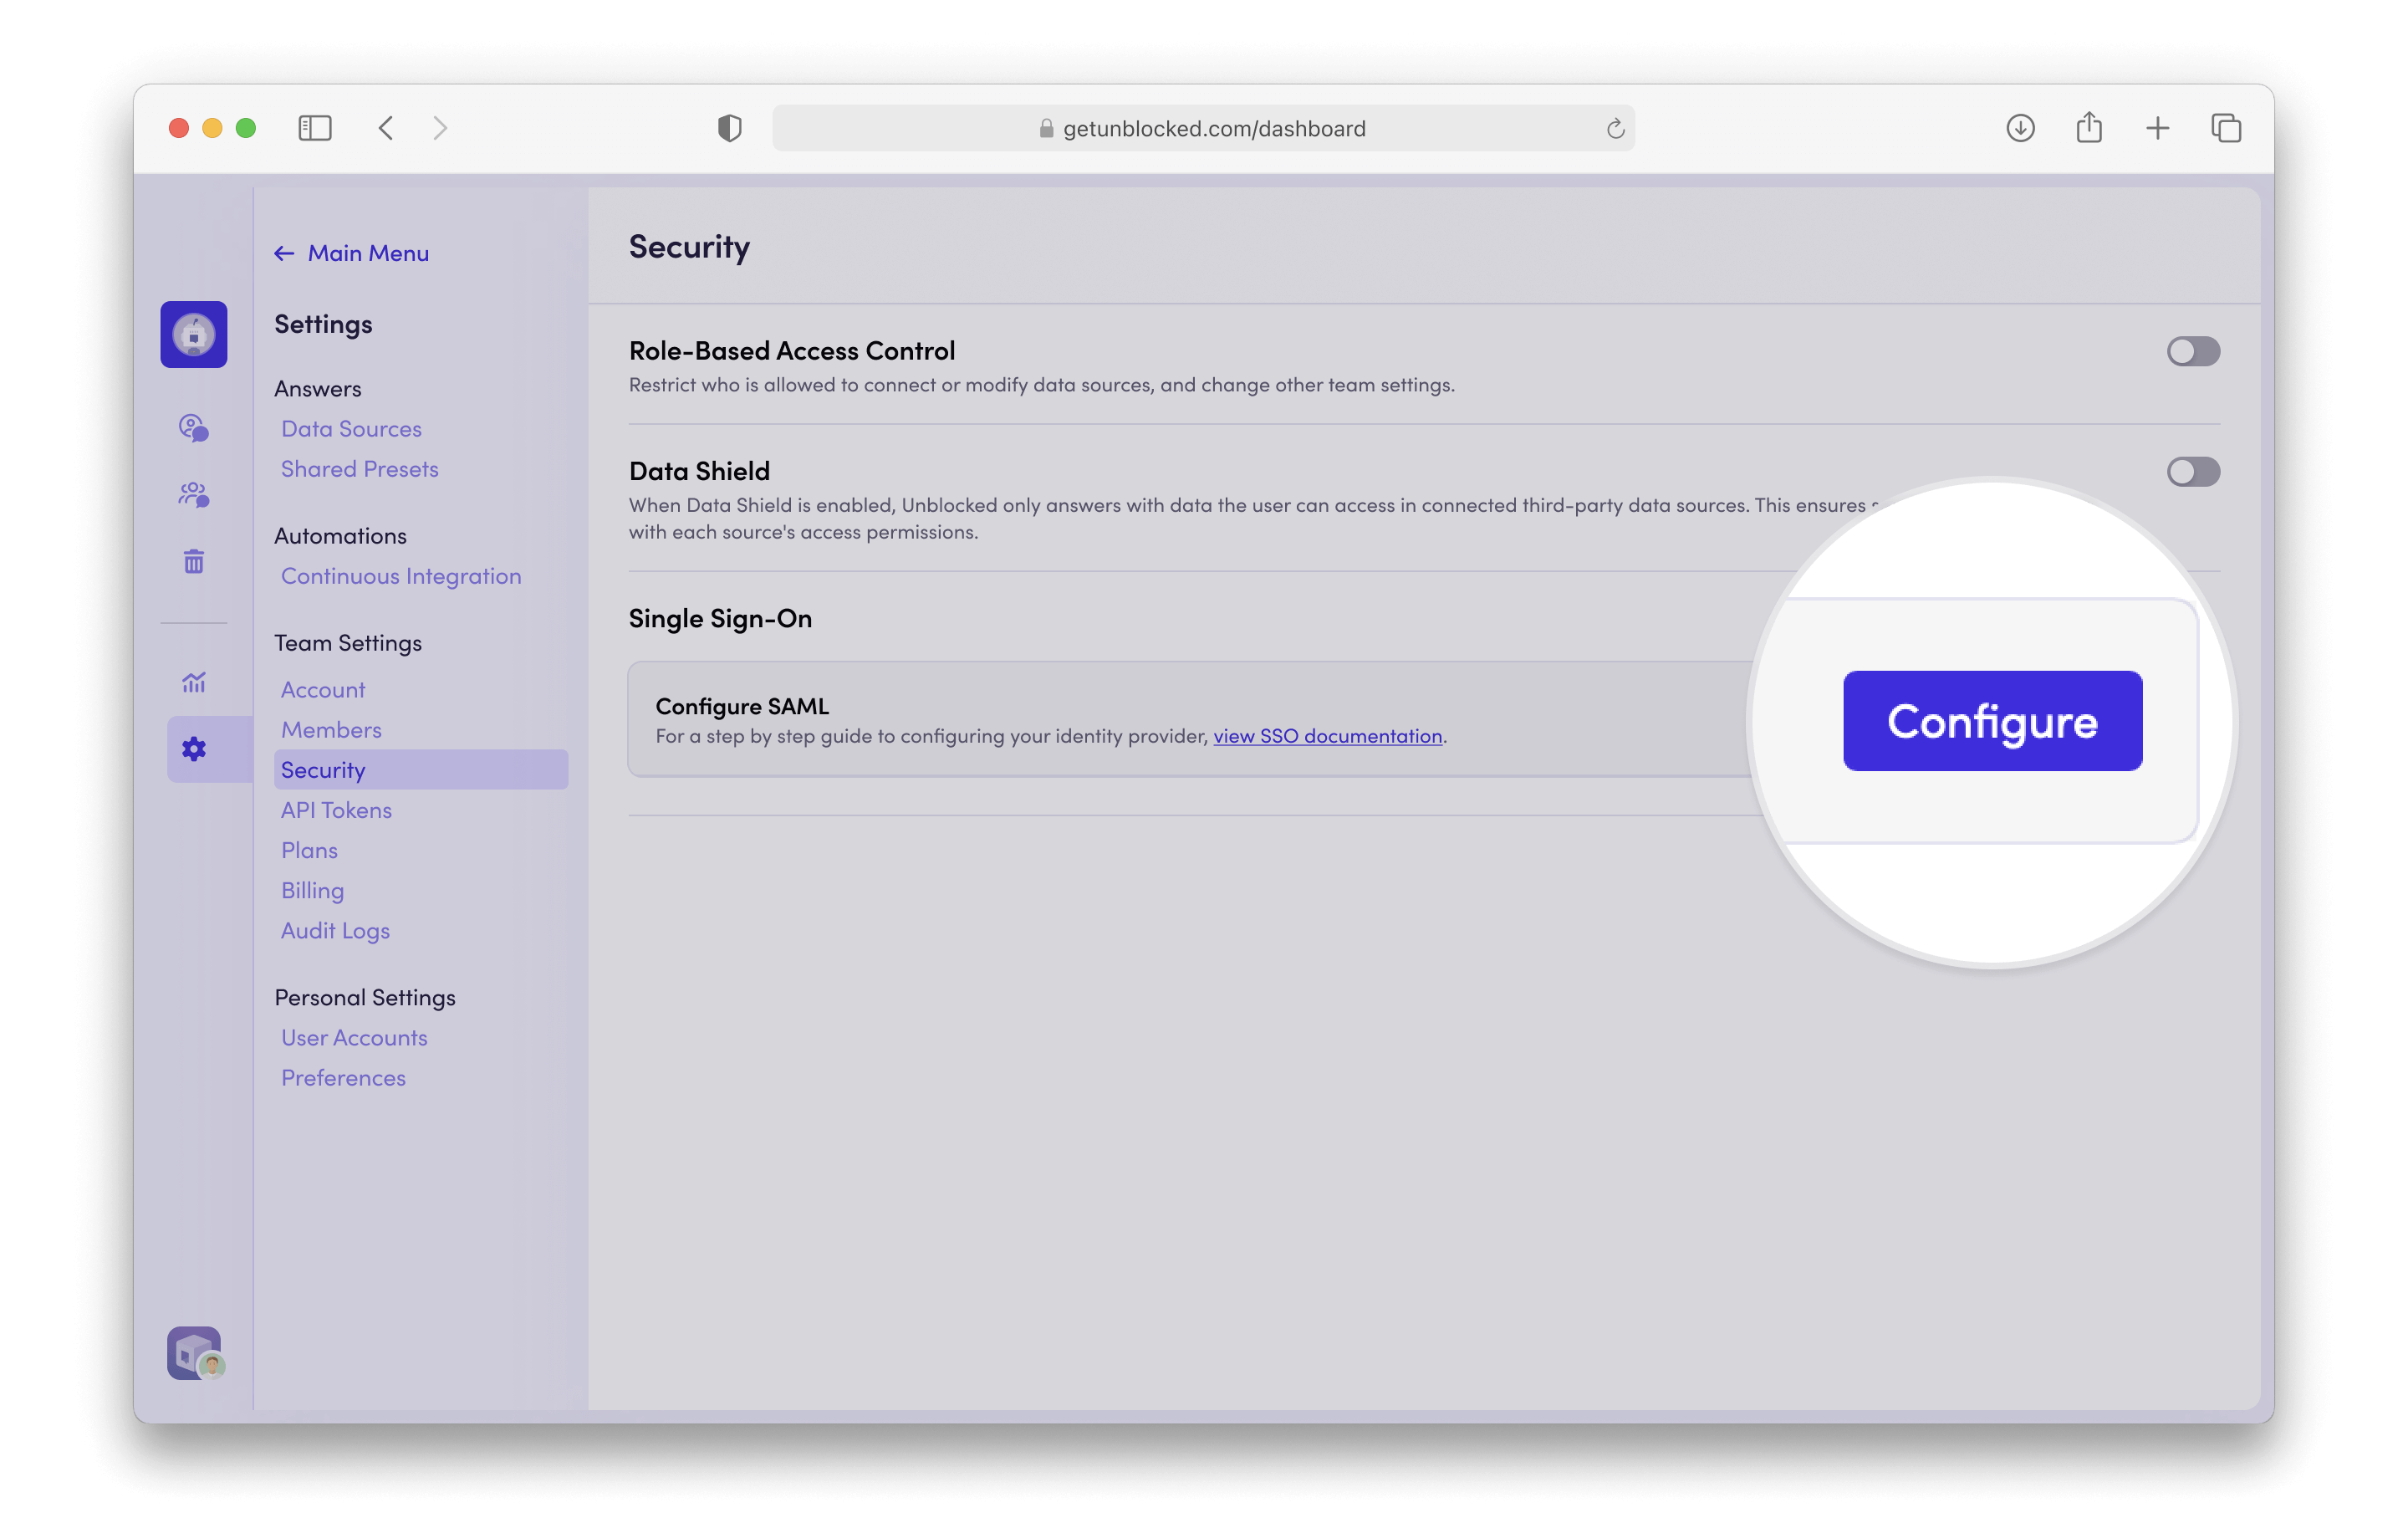Reload the page in address bar
The width and height of the screenshot is (2408, 1523).
[1614, 128]
